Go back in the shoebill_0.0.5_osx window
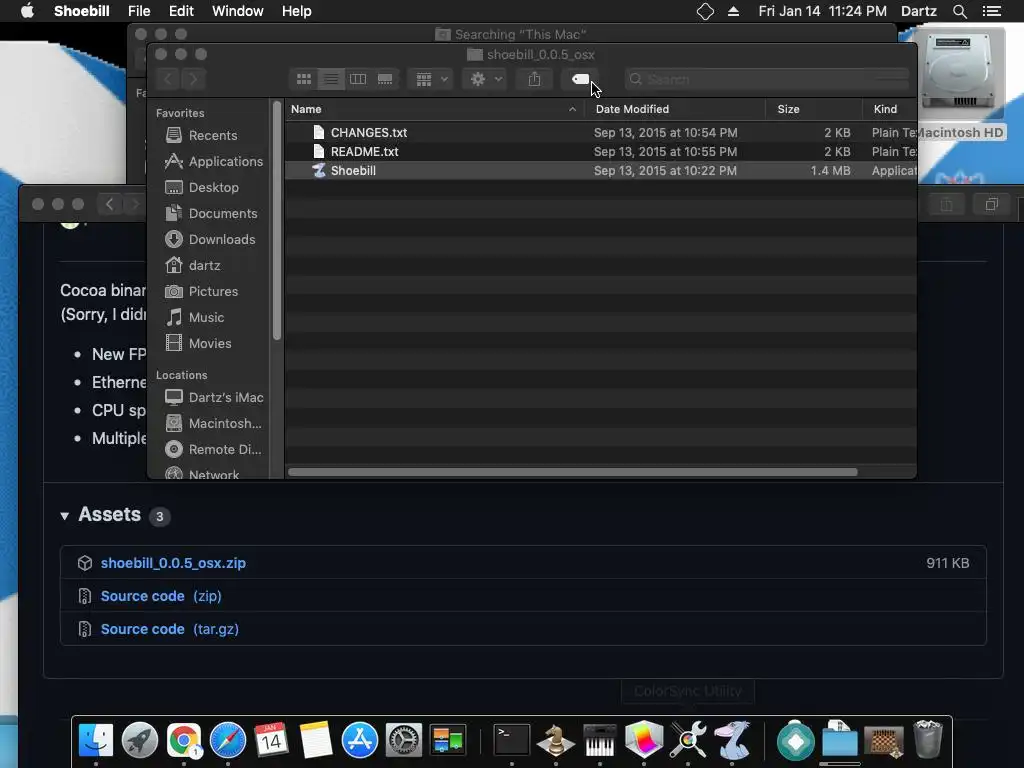Image resolution: width=1024 pixels, height=768 pixels. [168, 79]
